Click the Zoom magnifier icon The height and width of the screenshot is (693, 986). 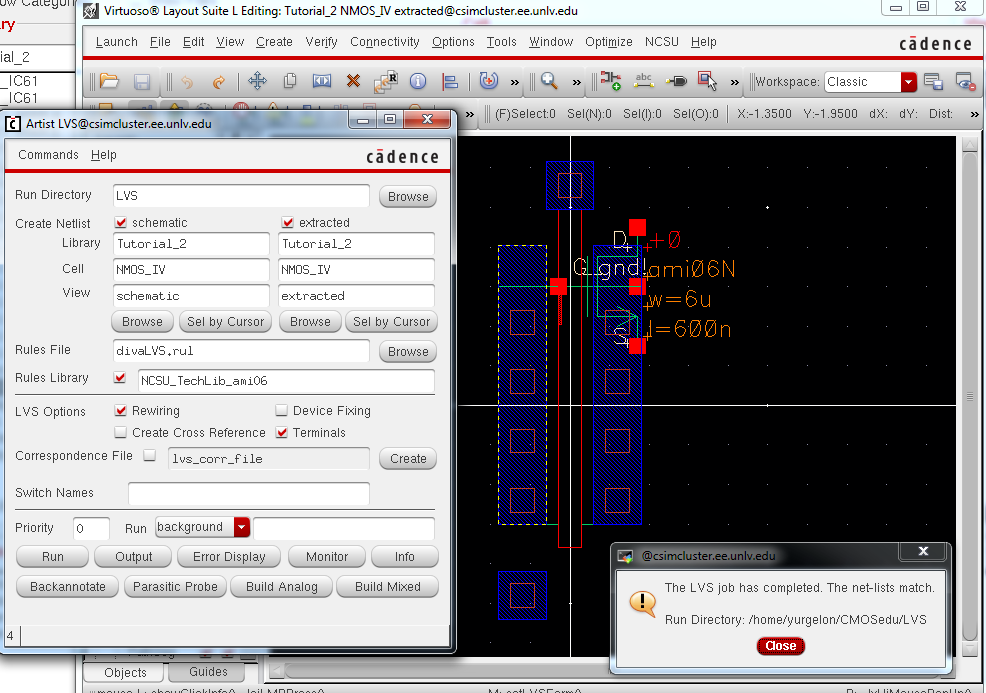click(549, 82)
